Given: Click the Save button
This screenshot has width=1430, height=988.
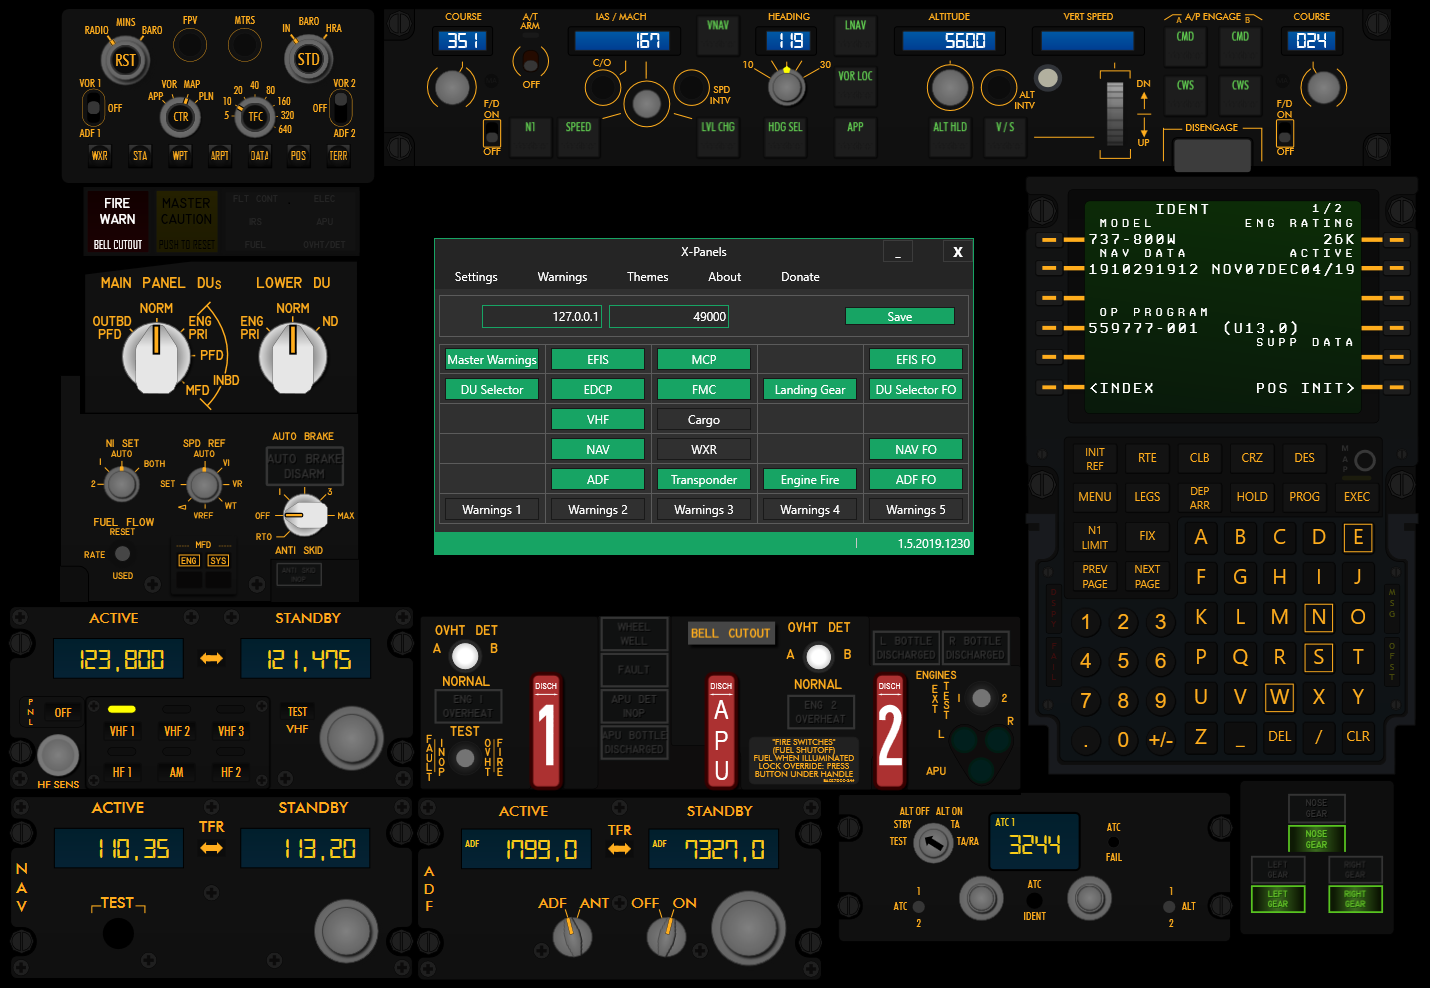Looking at the screenshot, I should pos(899,317).
